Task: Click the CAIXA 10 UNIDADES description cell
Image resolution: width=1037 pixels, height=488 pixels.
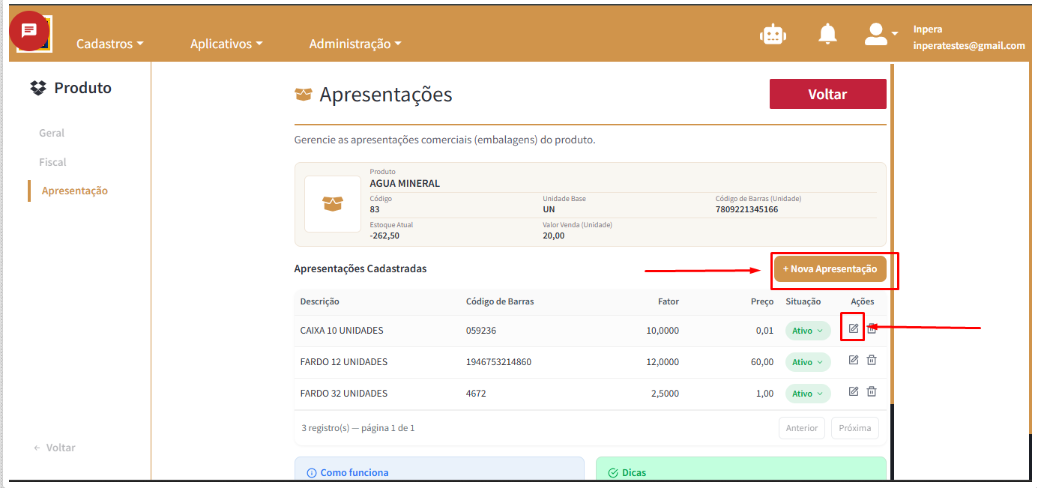Action: click(341, 331)
